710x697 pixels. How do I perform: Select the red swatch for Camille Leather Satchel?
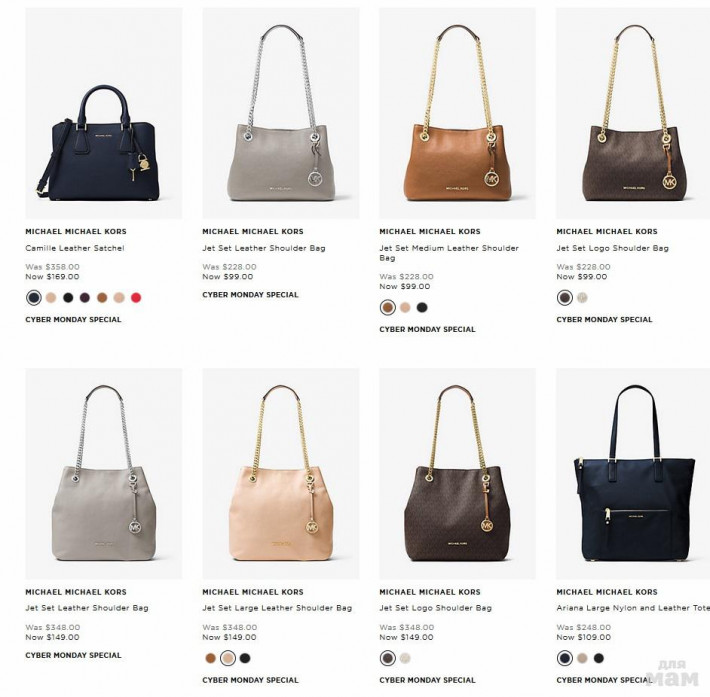(x=136, y=298)
